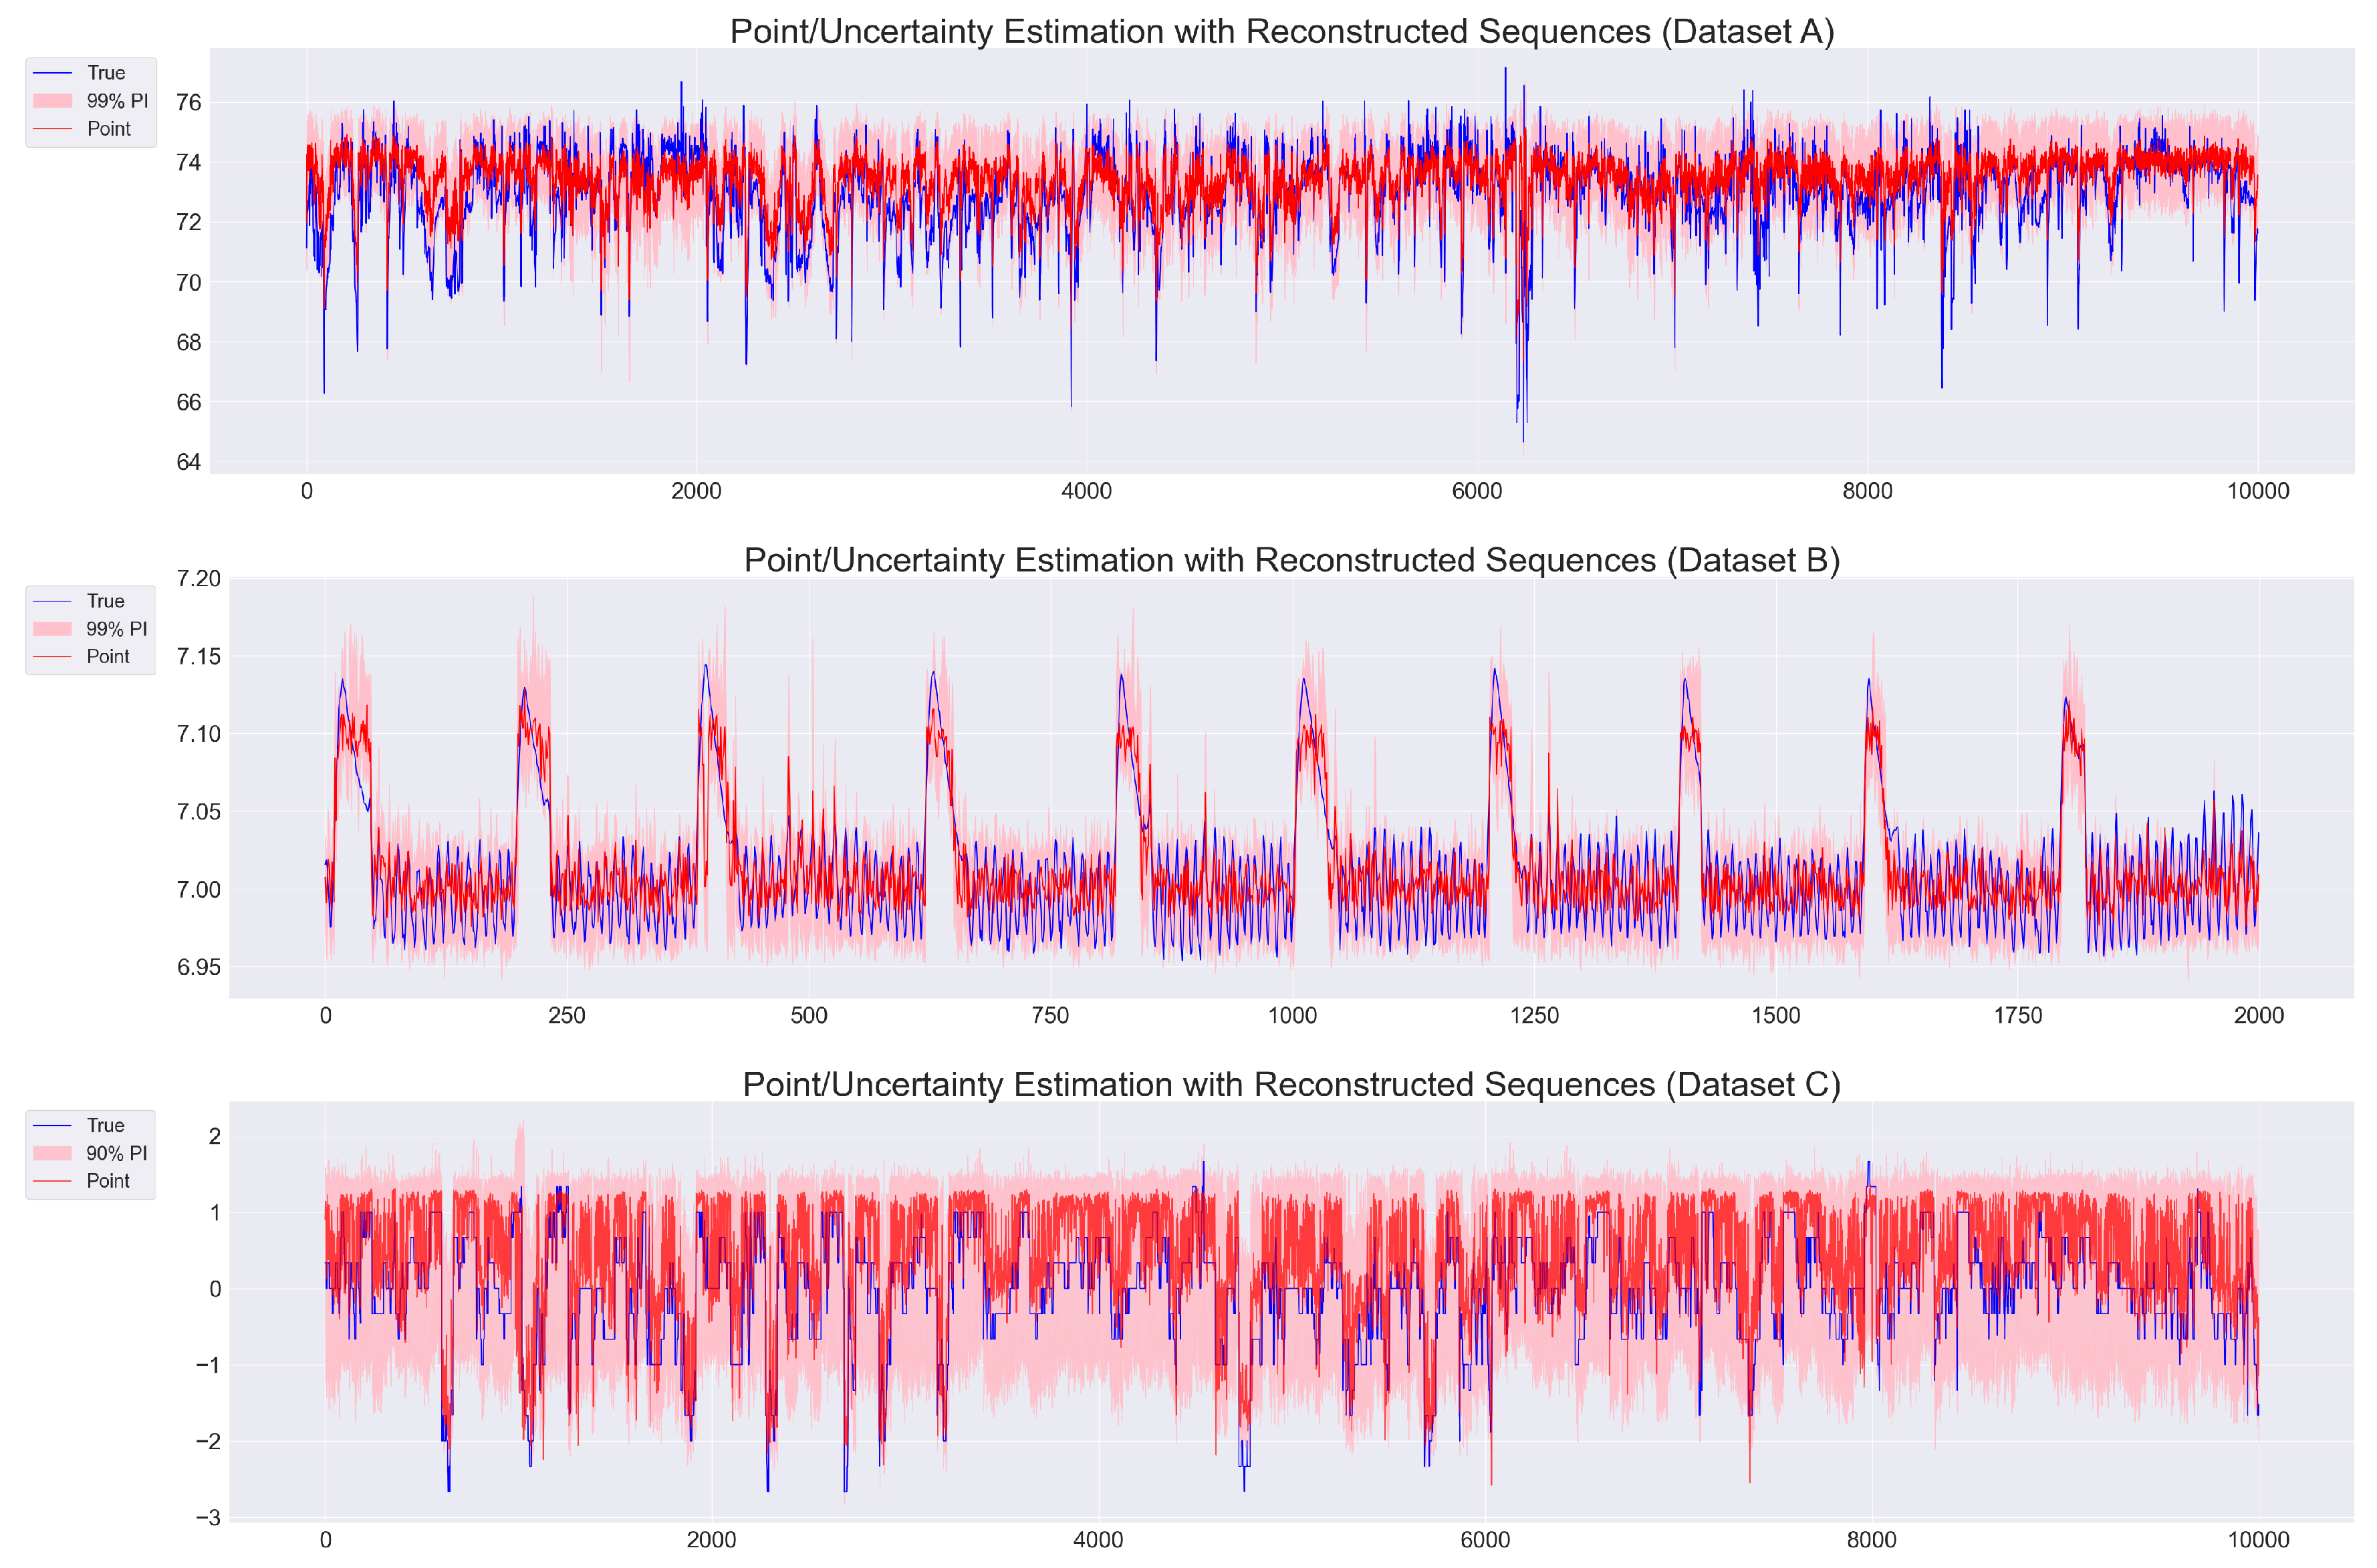Click the True legend entry in Dataset A
The width and height of the screenshot is (2377, 1568).
coord(105,73)
